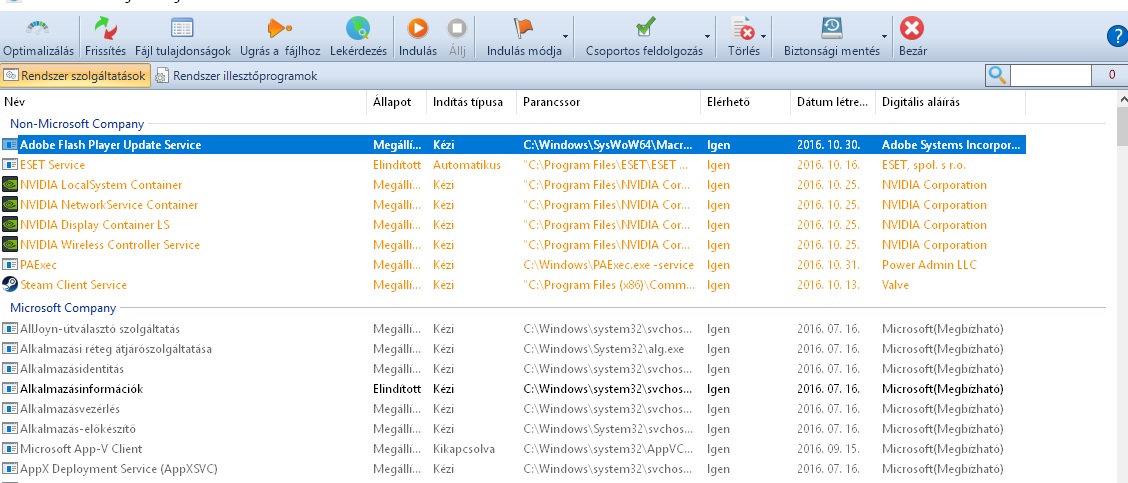Open the Indulás módja dropdown arrow
The height and width of the screenshot is (483, 1128).
point(565,36)
